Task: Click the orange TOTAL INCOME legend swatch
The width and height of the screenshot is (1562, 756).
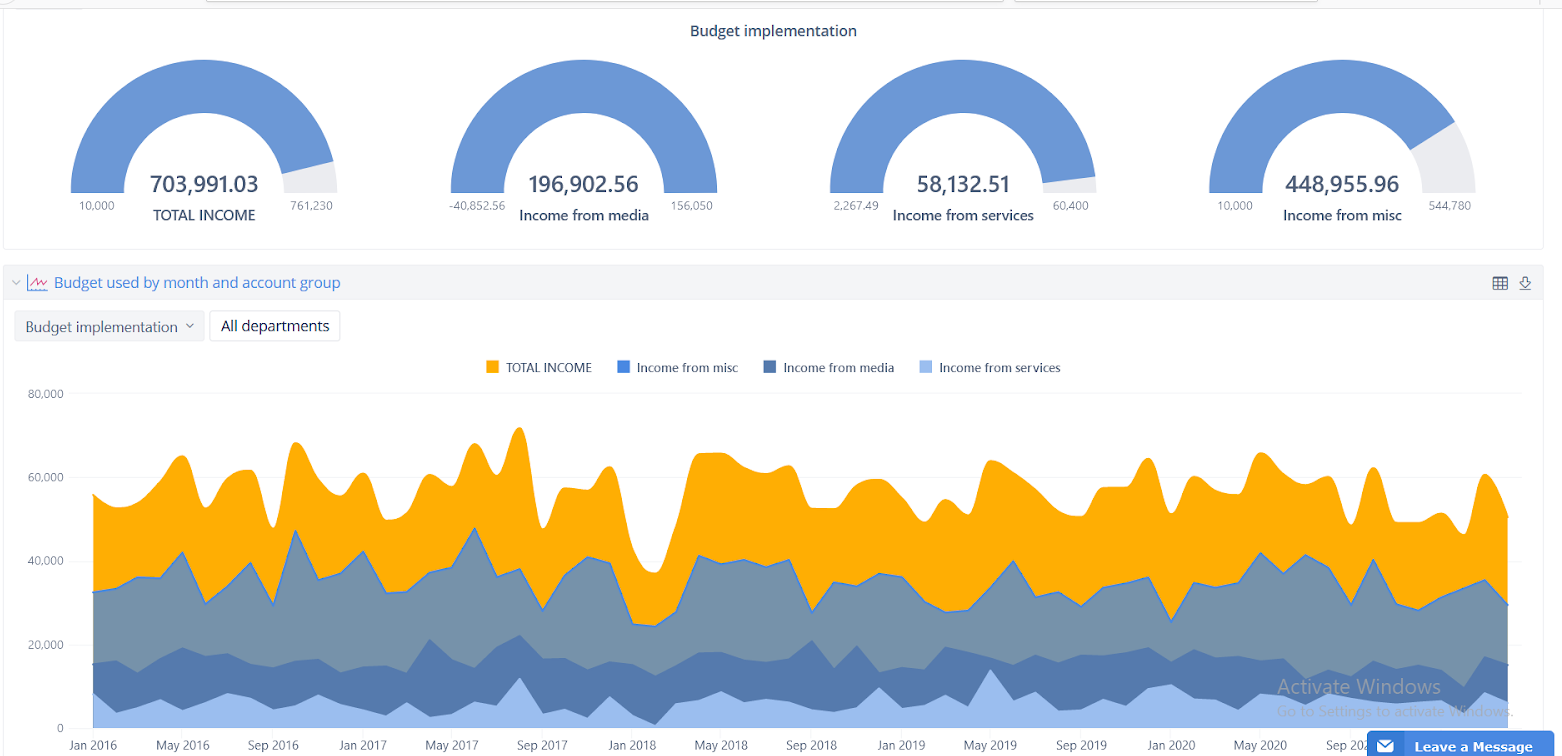Action: pos(492,368)
